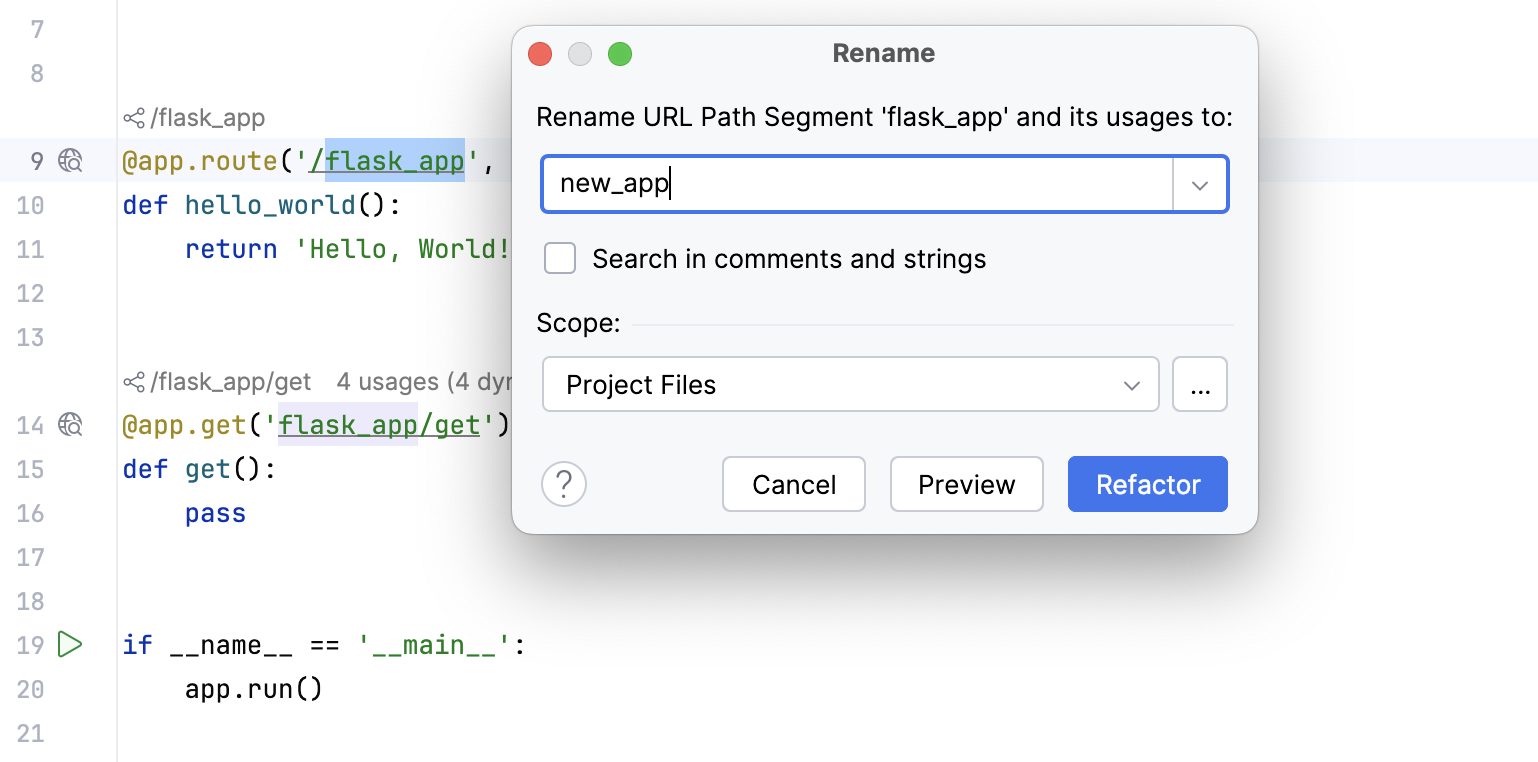Screen dimensions: 1538x762
Task: Cancel the Rename dialog
Action: (x=793, y=484)
